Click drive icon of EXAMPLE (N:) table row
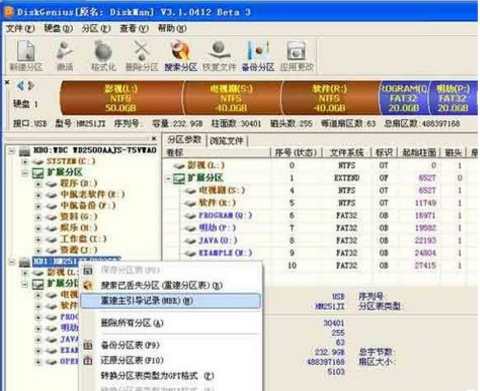 [190, 254]
